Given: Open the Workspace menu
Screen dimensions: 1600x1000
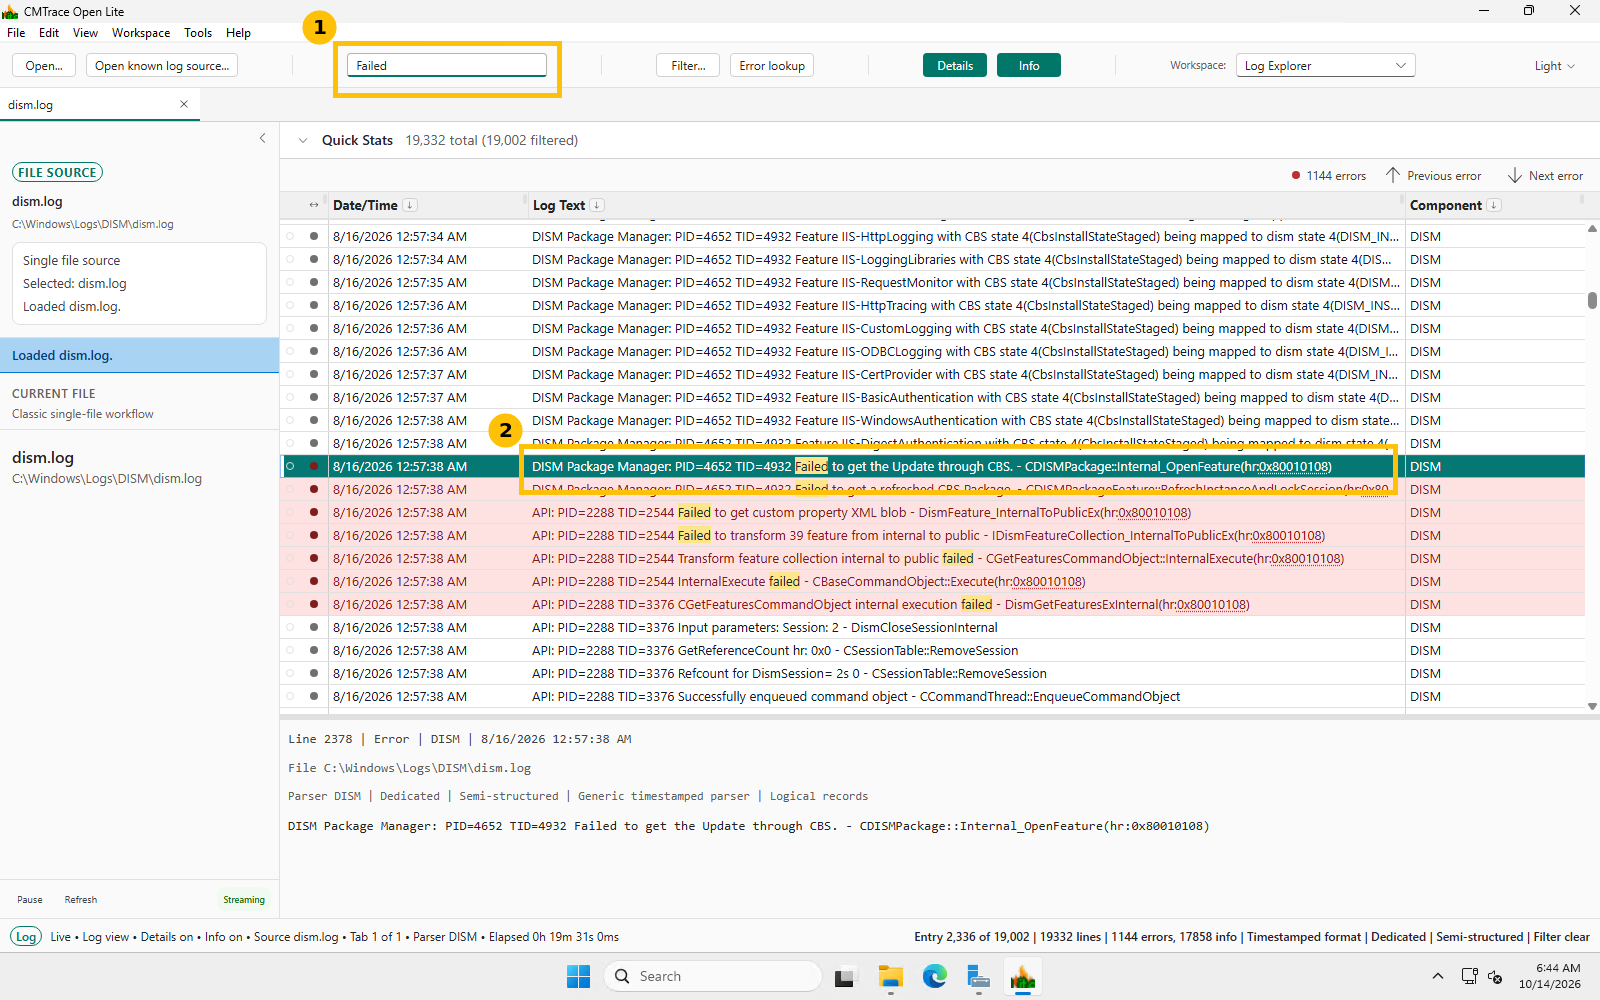Looking at the screenshot, I should point(141,33).
